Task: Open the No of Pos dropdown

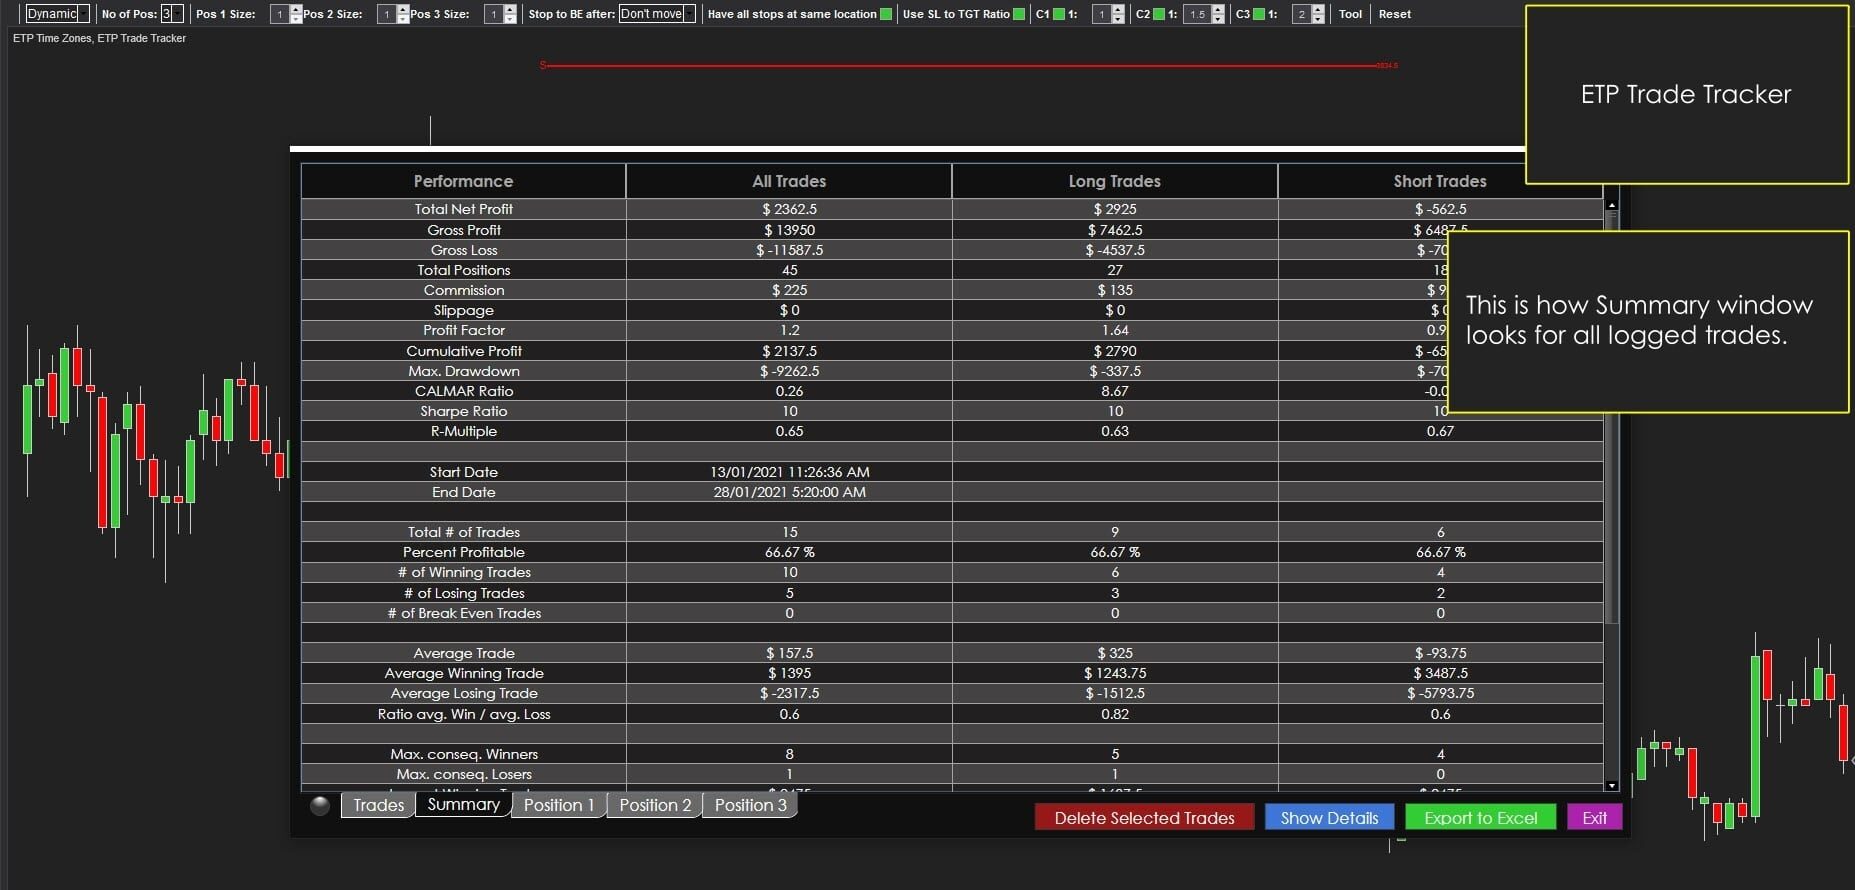Action: (x=172, y=14)
